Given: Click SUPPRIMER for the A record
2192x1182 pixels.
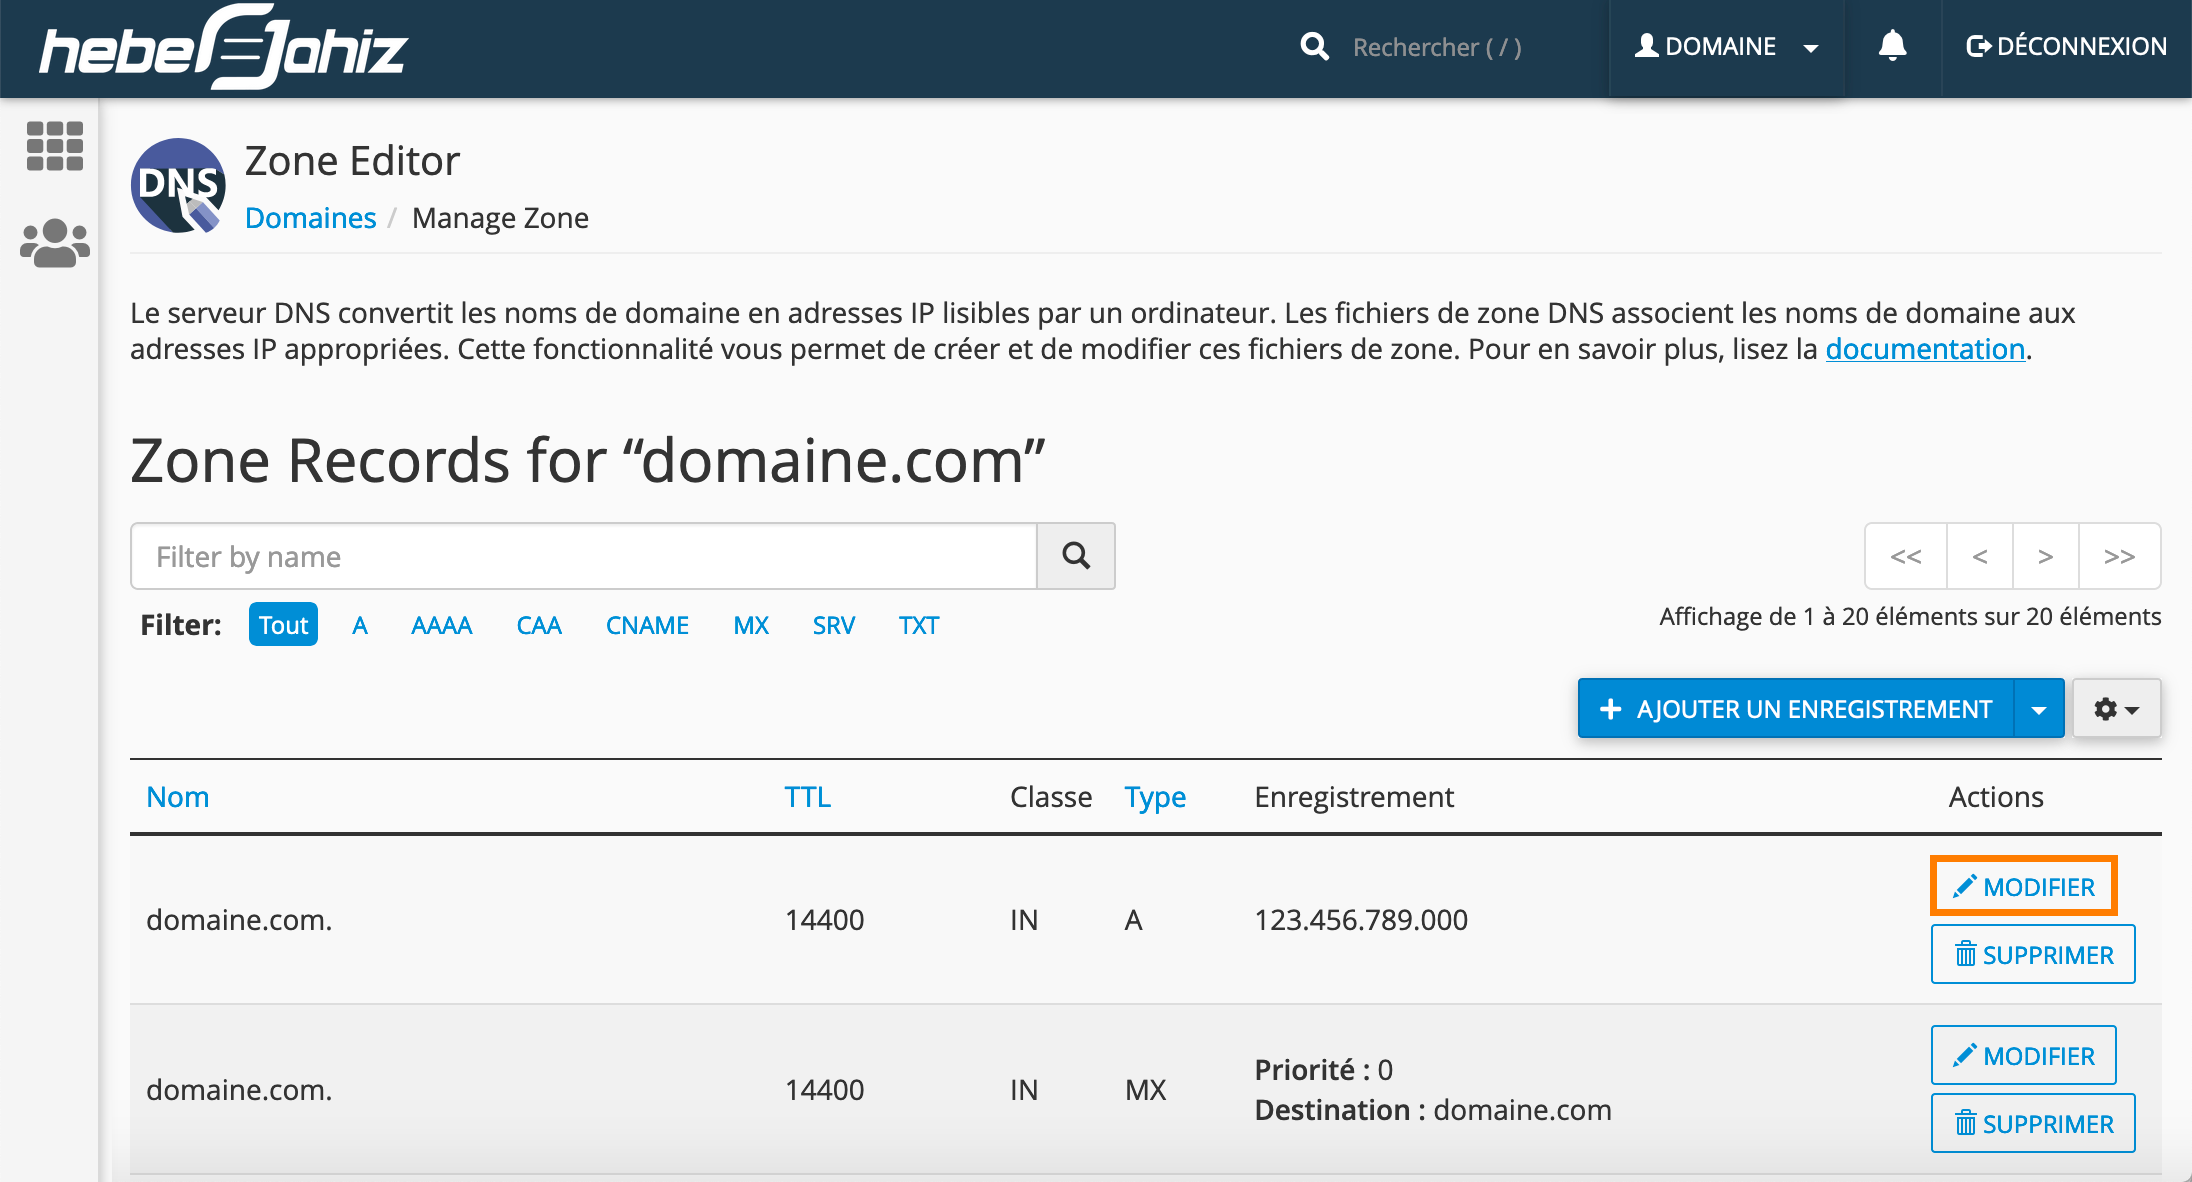Looking at the screenshot, I should coord(2033,954).
